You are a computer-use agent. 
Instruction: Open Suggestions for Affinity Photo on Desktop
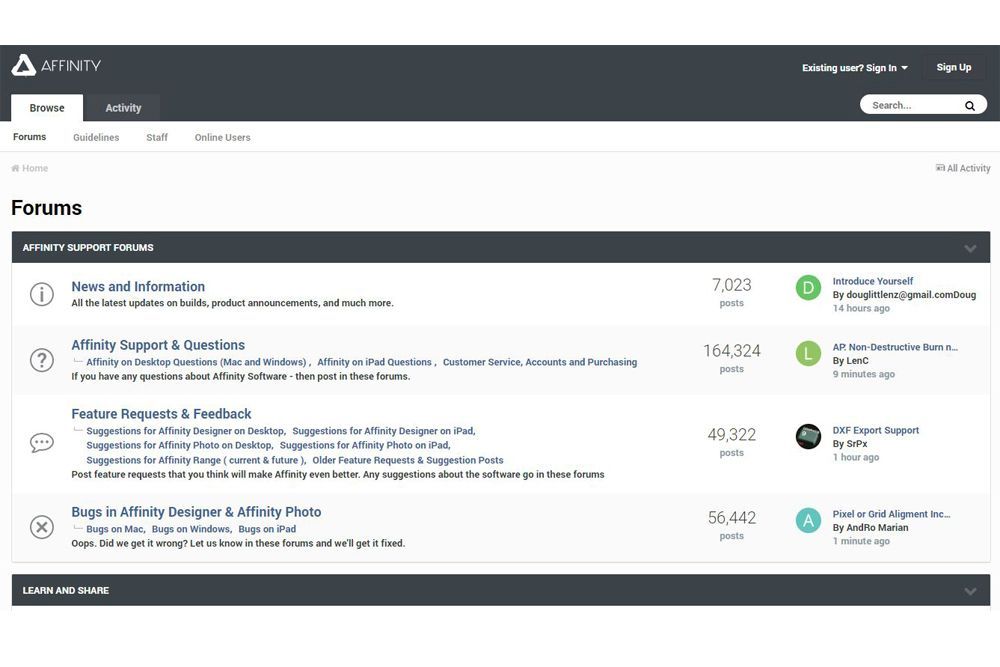click(179, 445)
